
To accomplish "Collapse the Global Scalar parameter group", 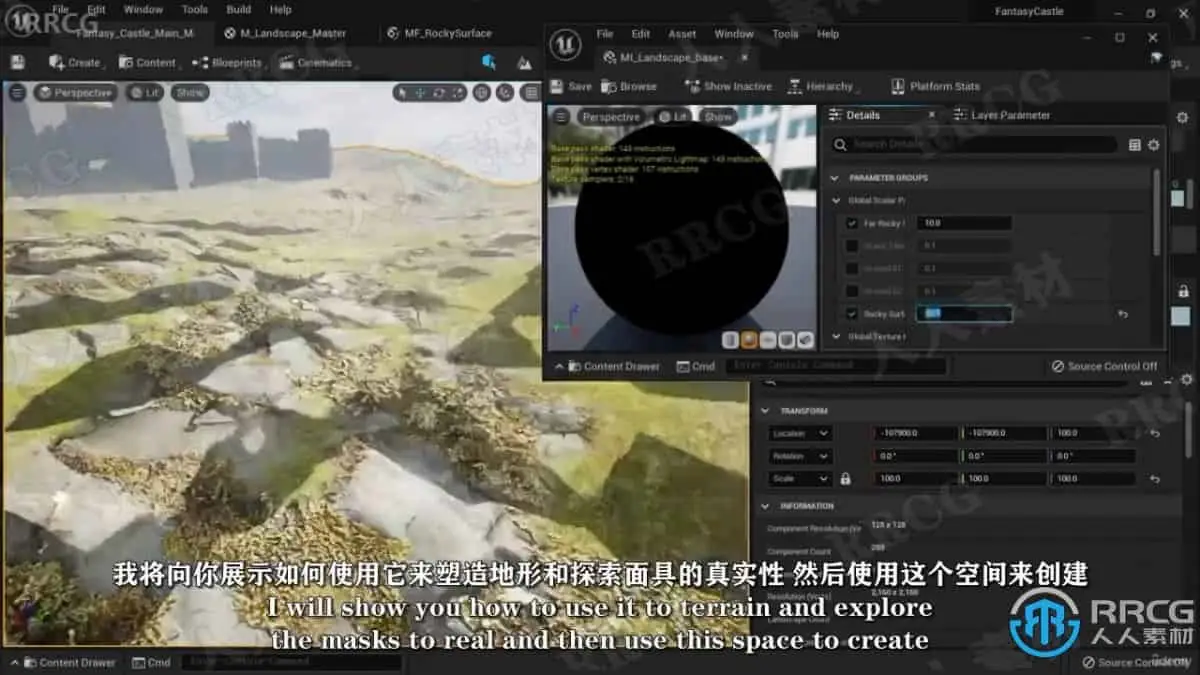I will click(x=836, y=200).
